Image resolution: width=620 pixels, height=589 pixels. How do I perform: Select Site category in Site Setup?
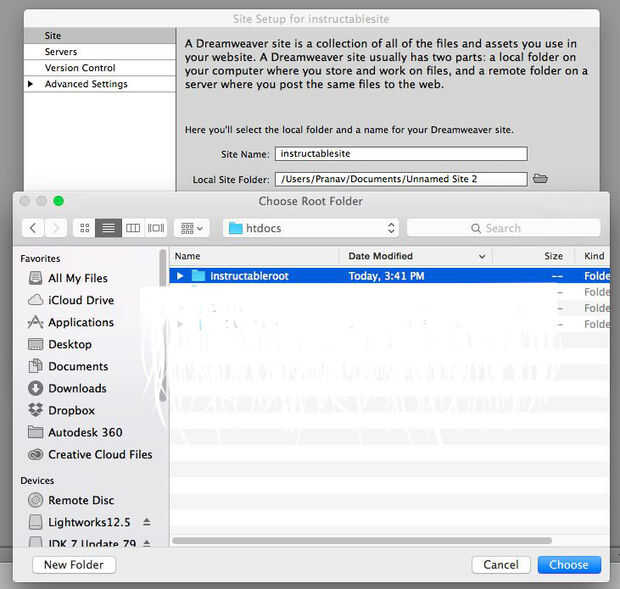point(100,36)
